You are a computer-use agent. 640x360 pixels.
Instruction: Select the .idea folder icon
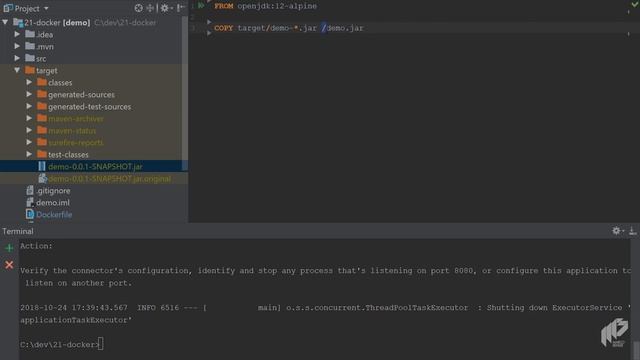click(x=30, y=34)
